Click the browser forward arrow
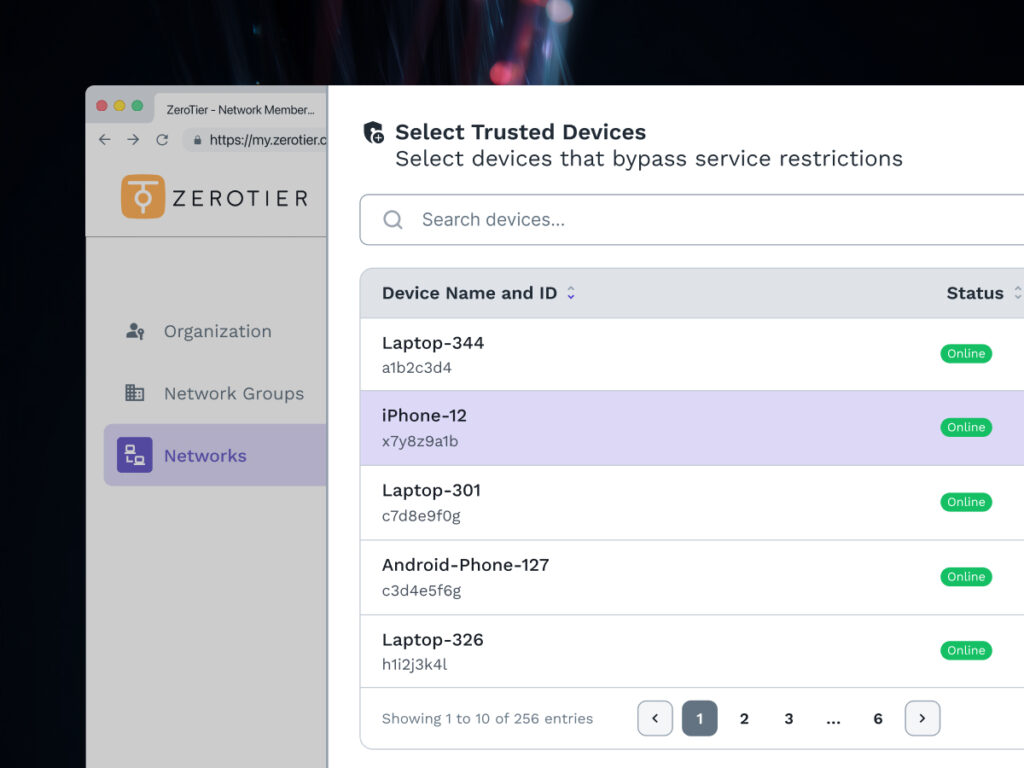Screen dimensions: 1024x768 [133, 140]
